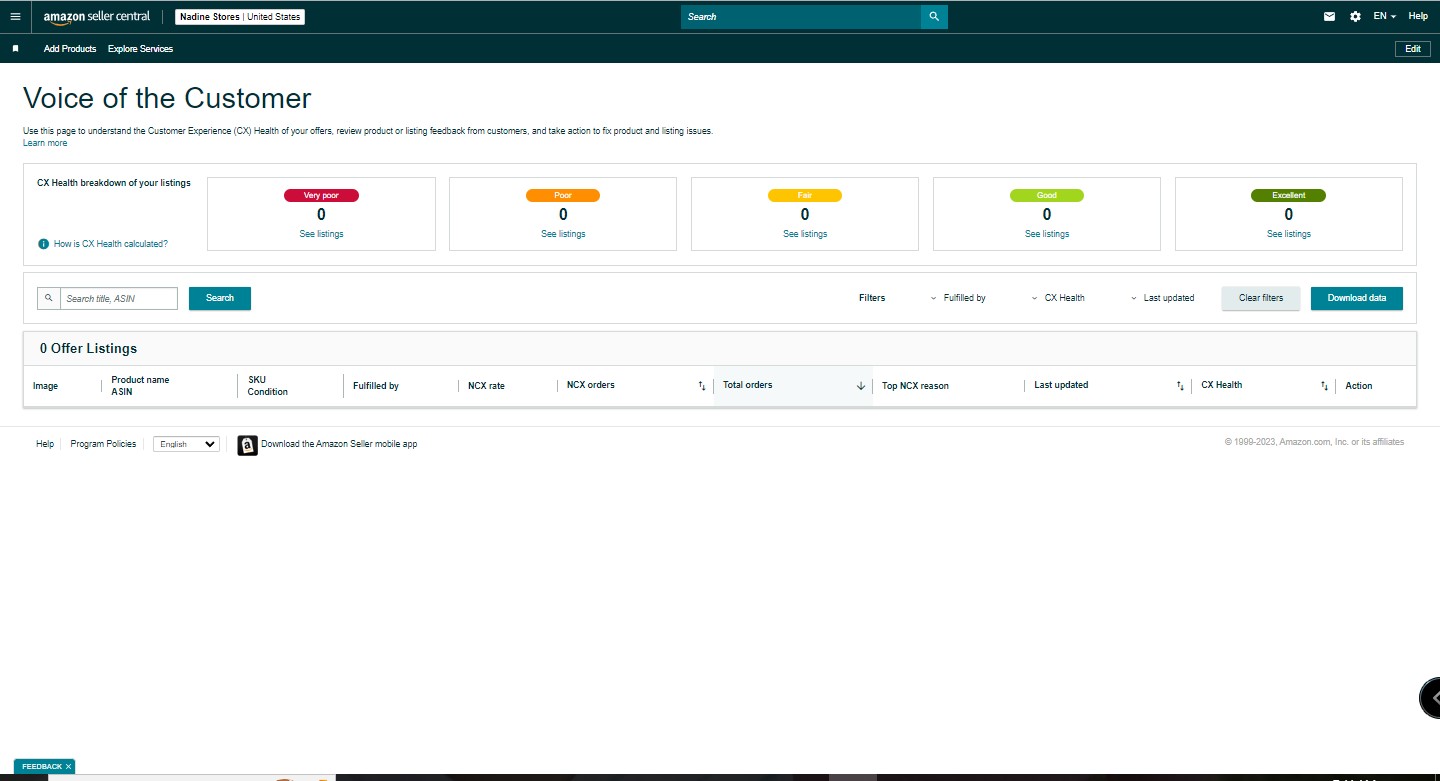Viewport: 1440px width, 781px height.
Task: Click the FEEDBACK tab label
Action: click(x=41, y=767)
